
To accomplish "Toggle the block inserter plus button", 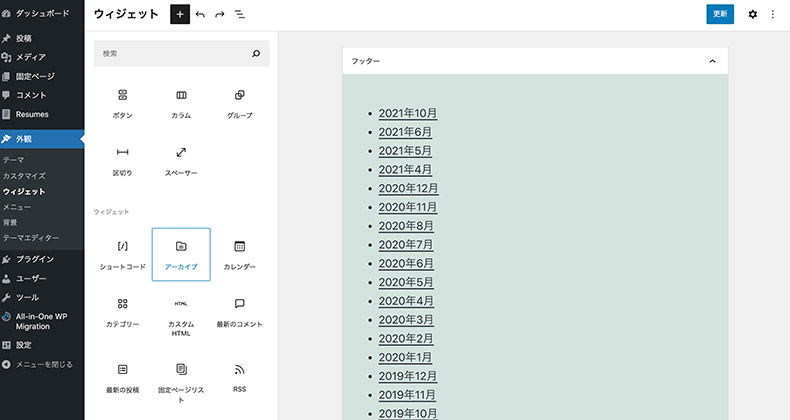I will (180, 14).
